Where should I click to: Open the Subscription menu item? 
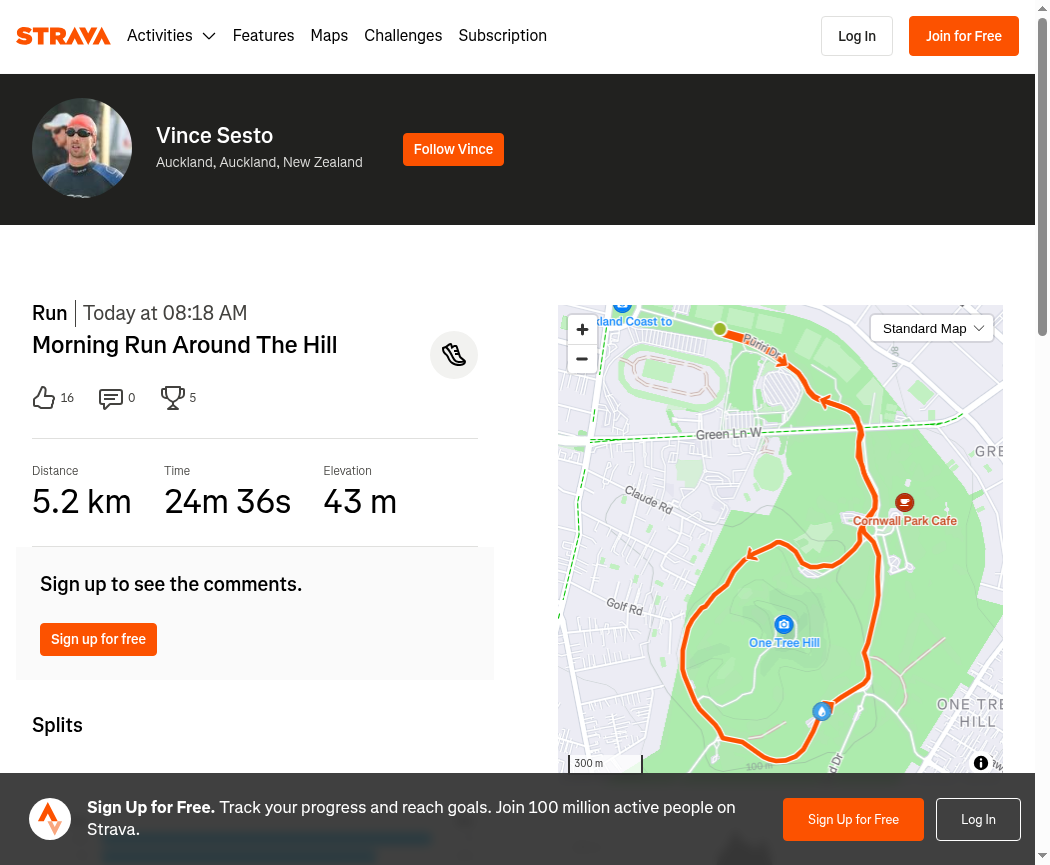click(502, 35)
